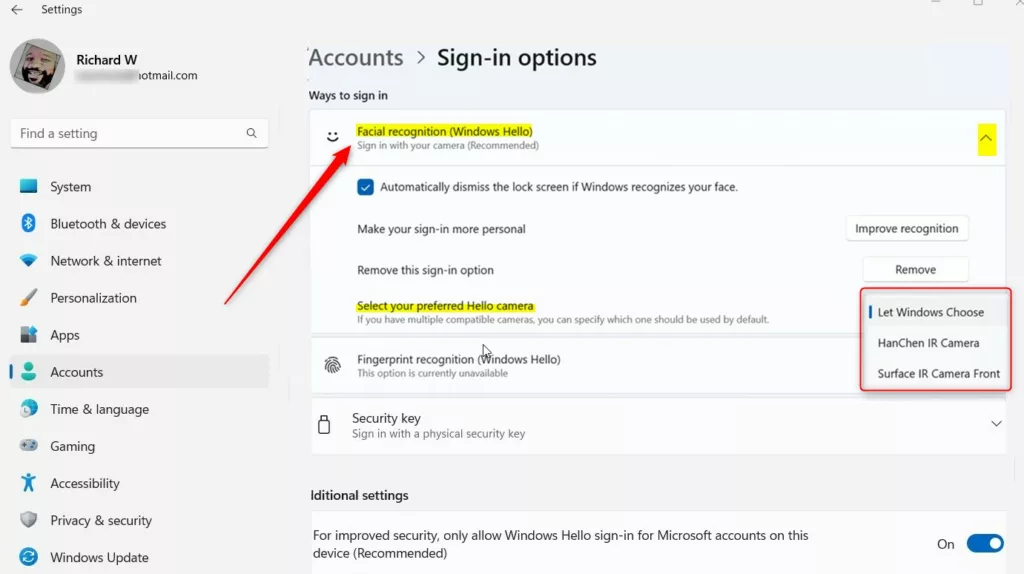Click the System monitor icon in sidebar
Image resolution: width=1024 pixels, height=574 pixels.
click(29, 186)
